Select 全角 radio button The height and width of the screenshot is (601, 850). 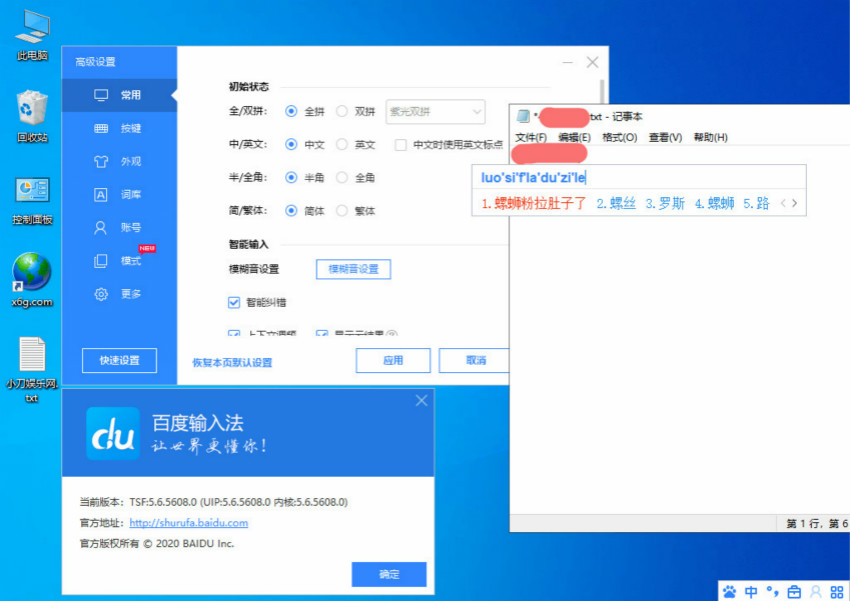[342, 177]
